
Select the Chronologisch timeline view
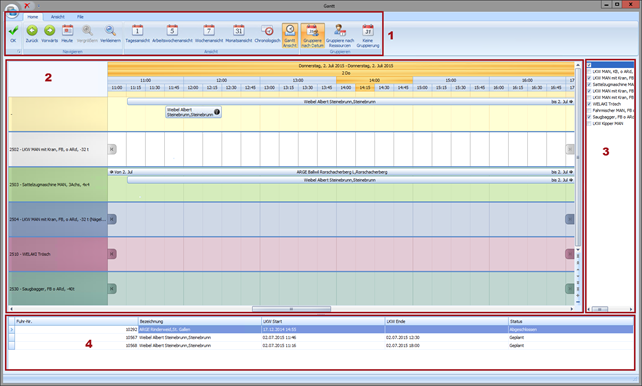coord(267,34)
